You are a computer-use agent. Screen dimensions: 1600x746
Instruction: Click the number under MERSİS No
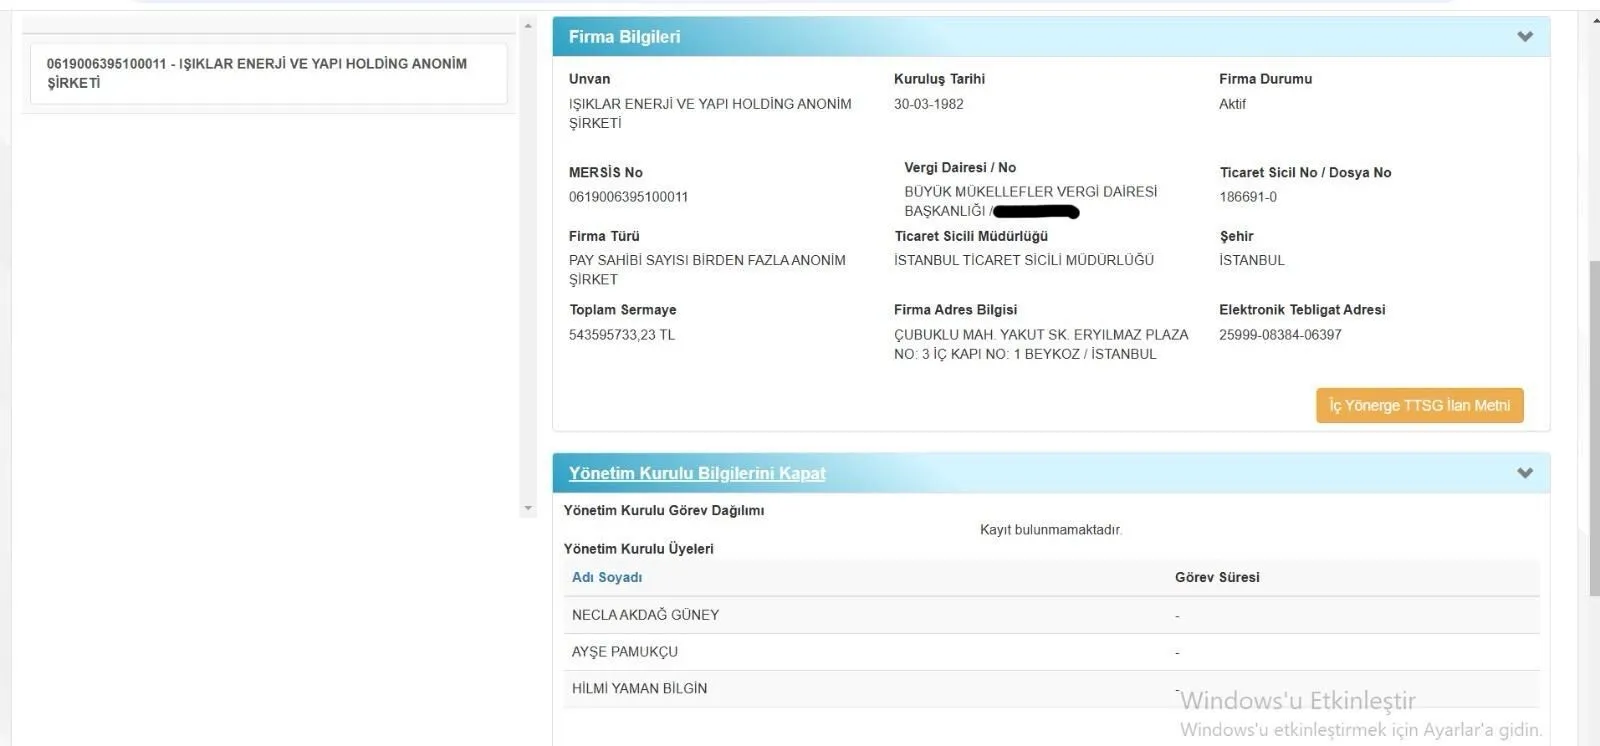(x=628, y=197)
